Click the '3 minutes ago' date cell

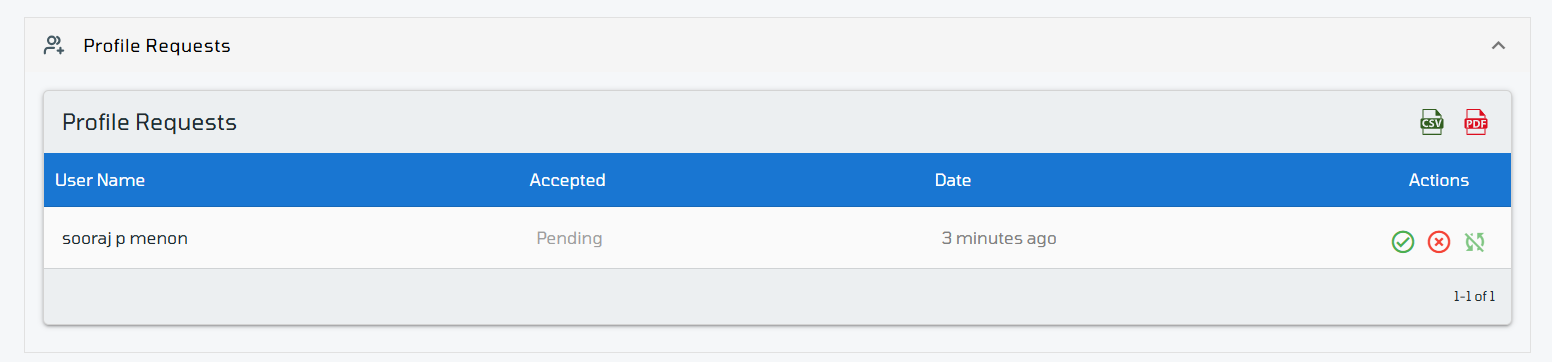click(999, 239)
